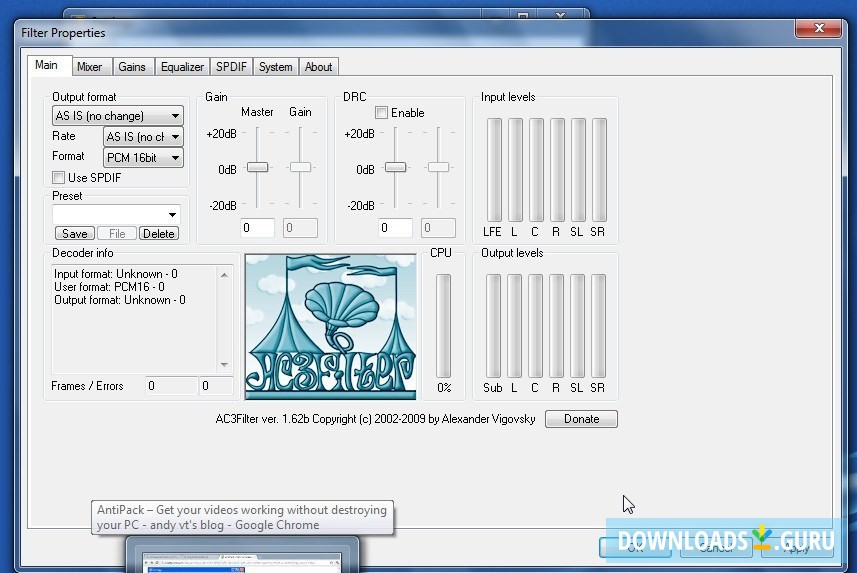The width and height of the screenshot is (857, 573).
Task: Open the Gains tab
Action: tap(132, 67)
